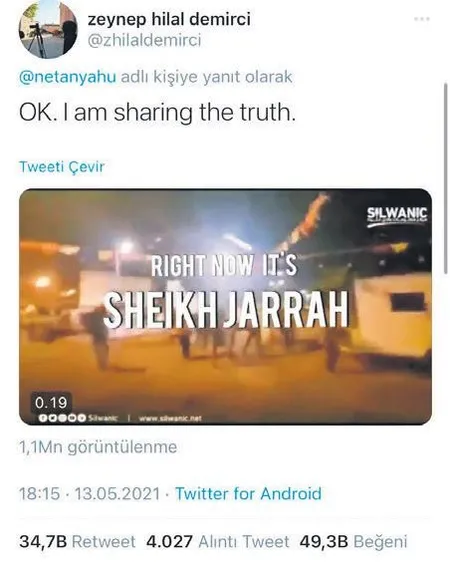
Task: Open the @netanyahu mention link
Action: coord(67,77)
